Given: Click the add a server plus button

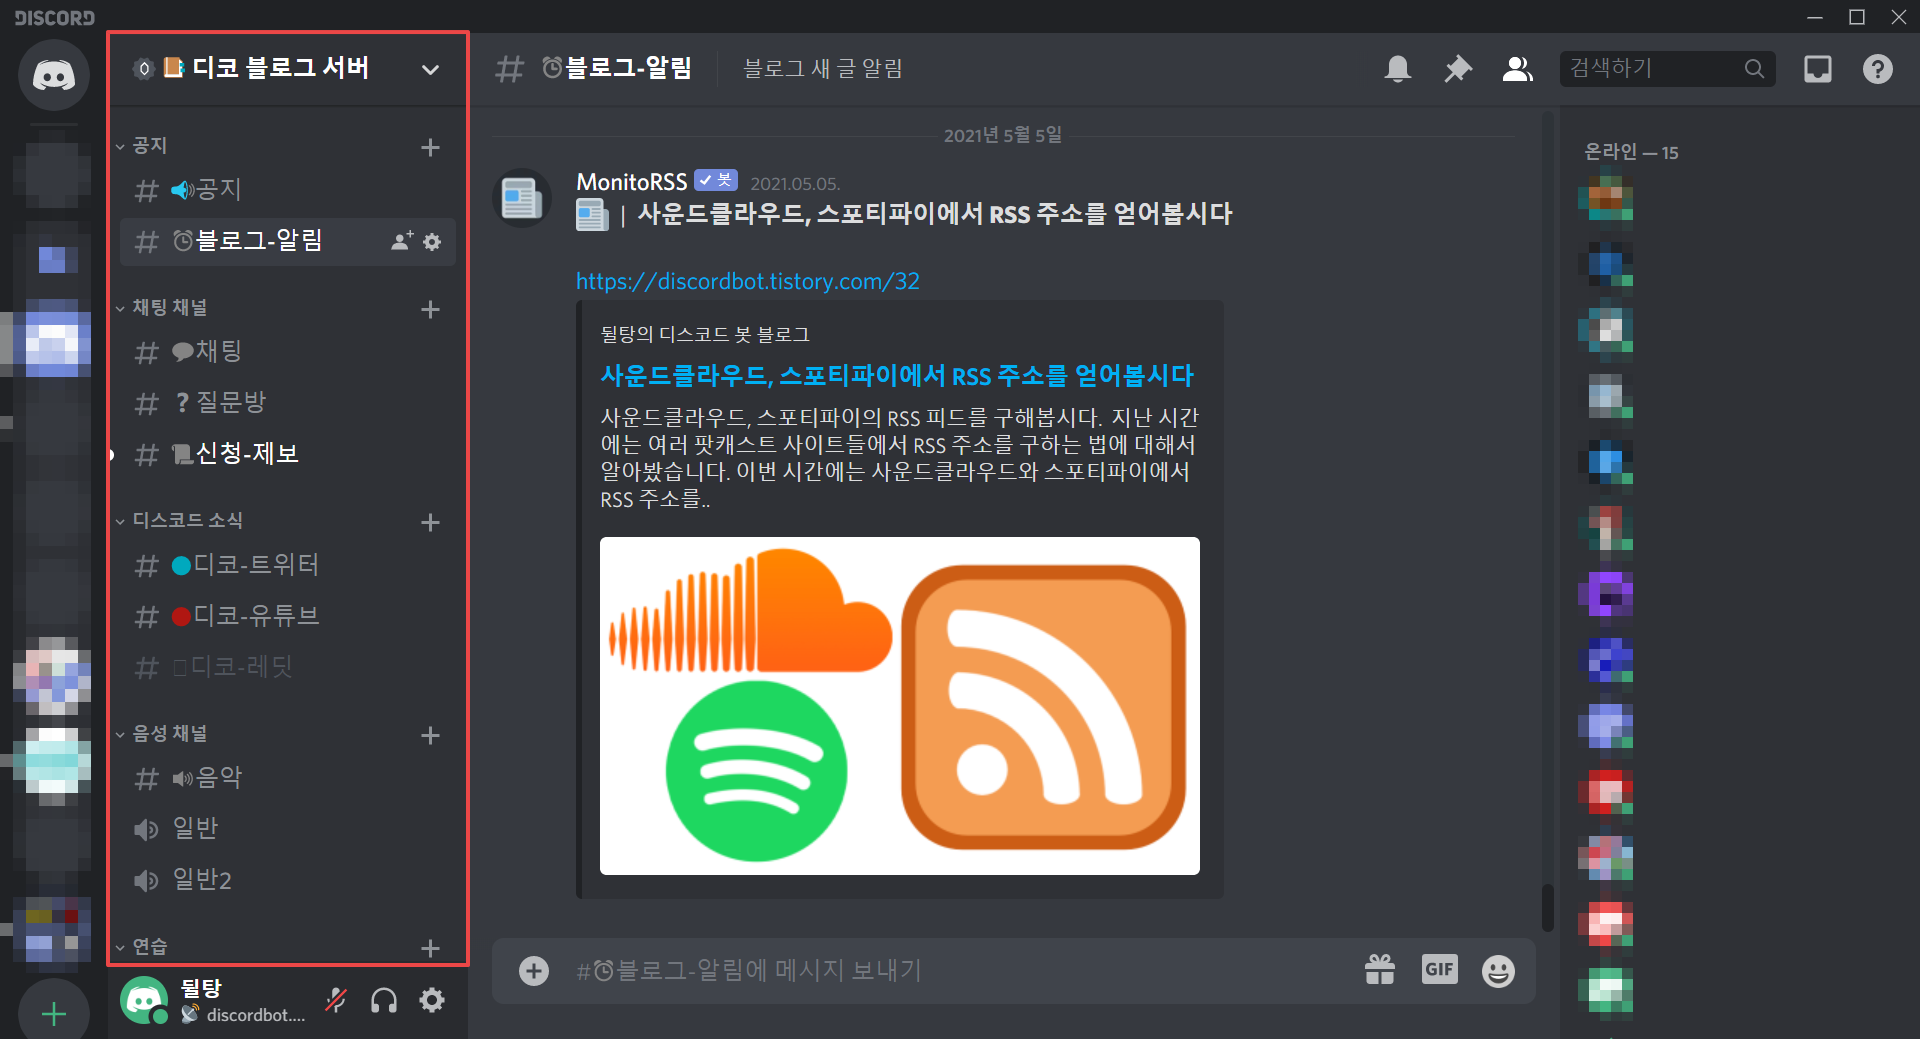Looking at the screenshot, I should (x=54, y=1013).
